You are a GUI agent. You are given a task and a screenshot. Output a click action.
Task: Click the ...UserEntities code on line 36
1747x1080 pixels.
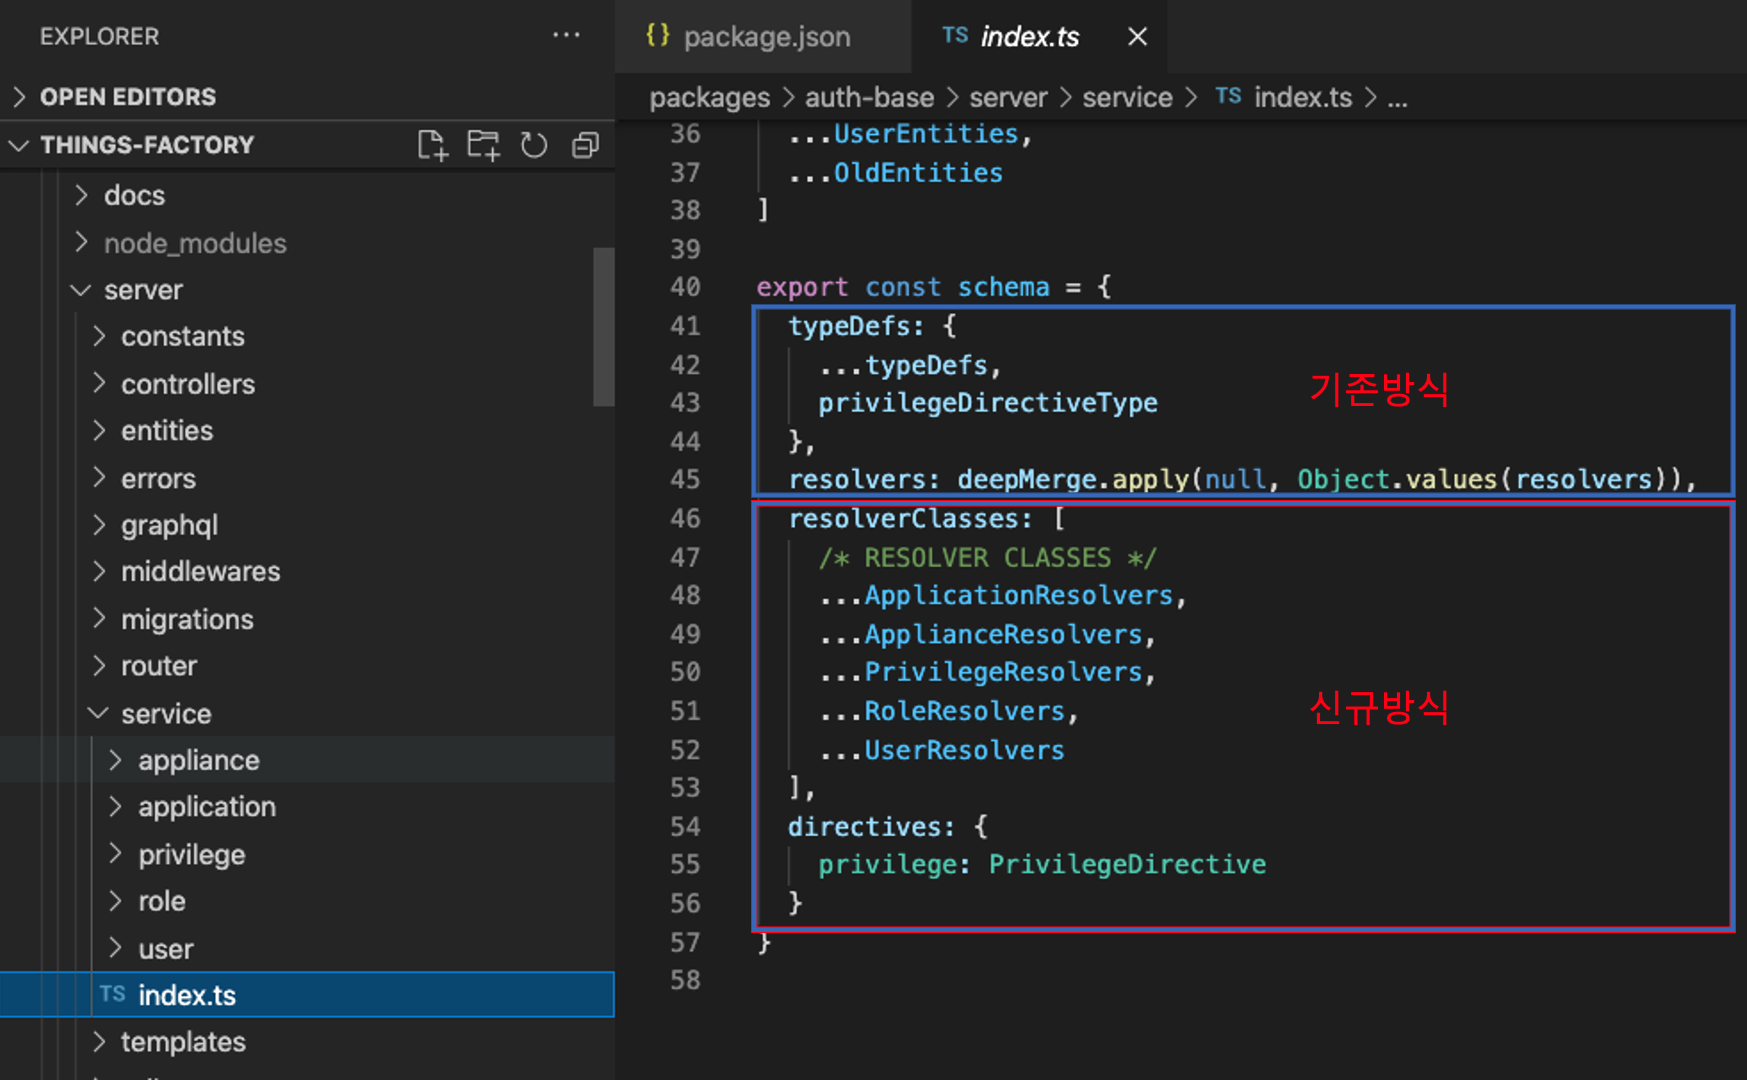[x=909, y=134]
